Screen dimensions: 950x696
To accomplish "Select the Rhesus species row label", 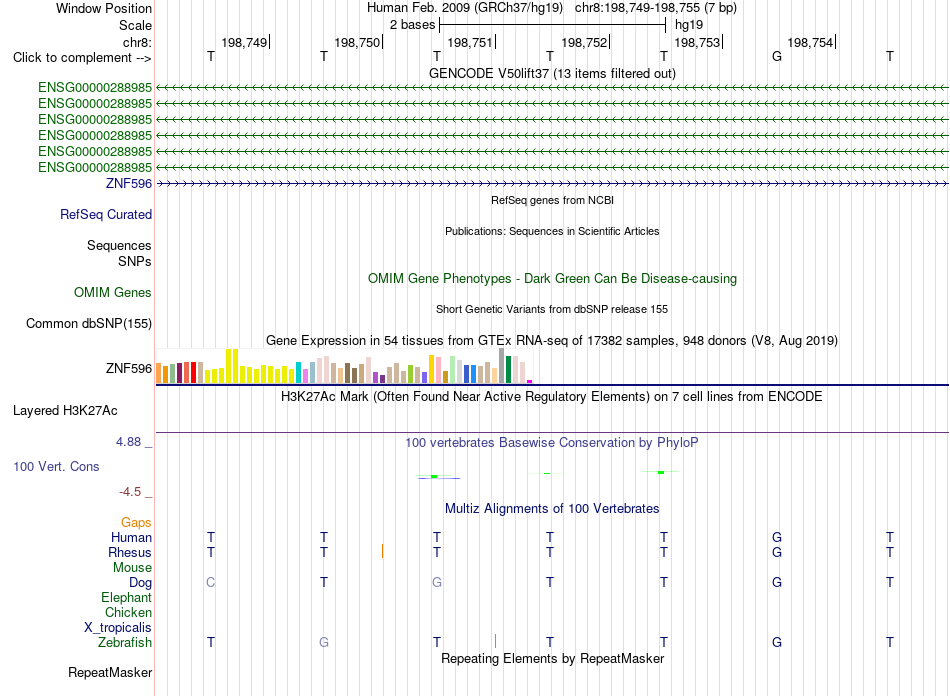I will pos(130,552).
